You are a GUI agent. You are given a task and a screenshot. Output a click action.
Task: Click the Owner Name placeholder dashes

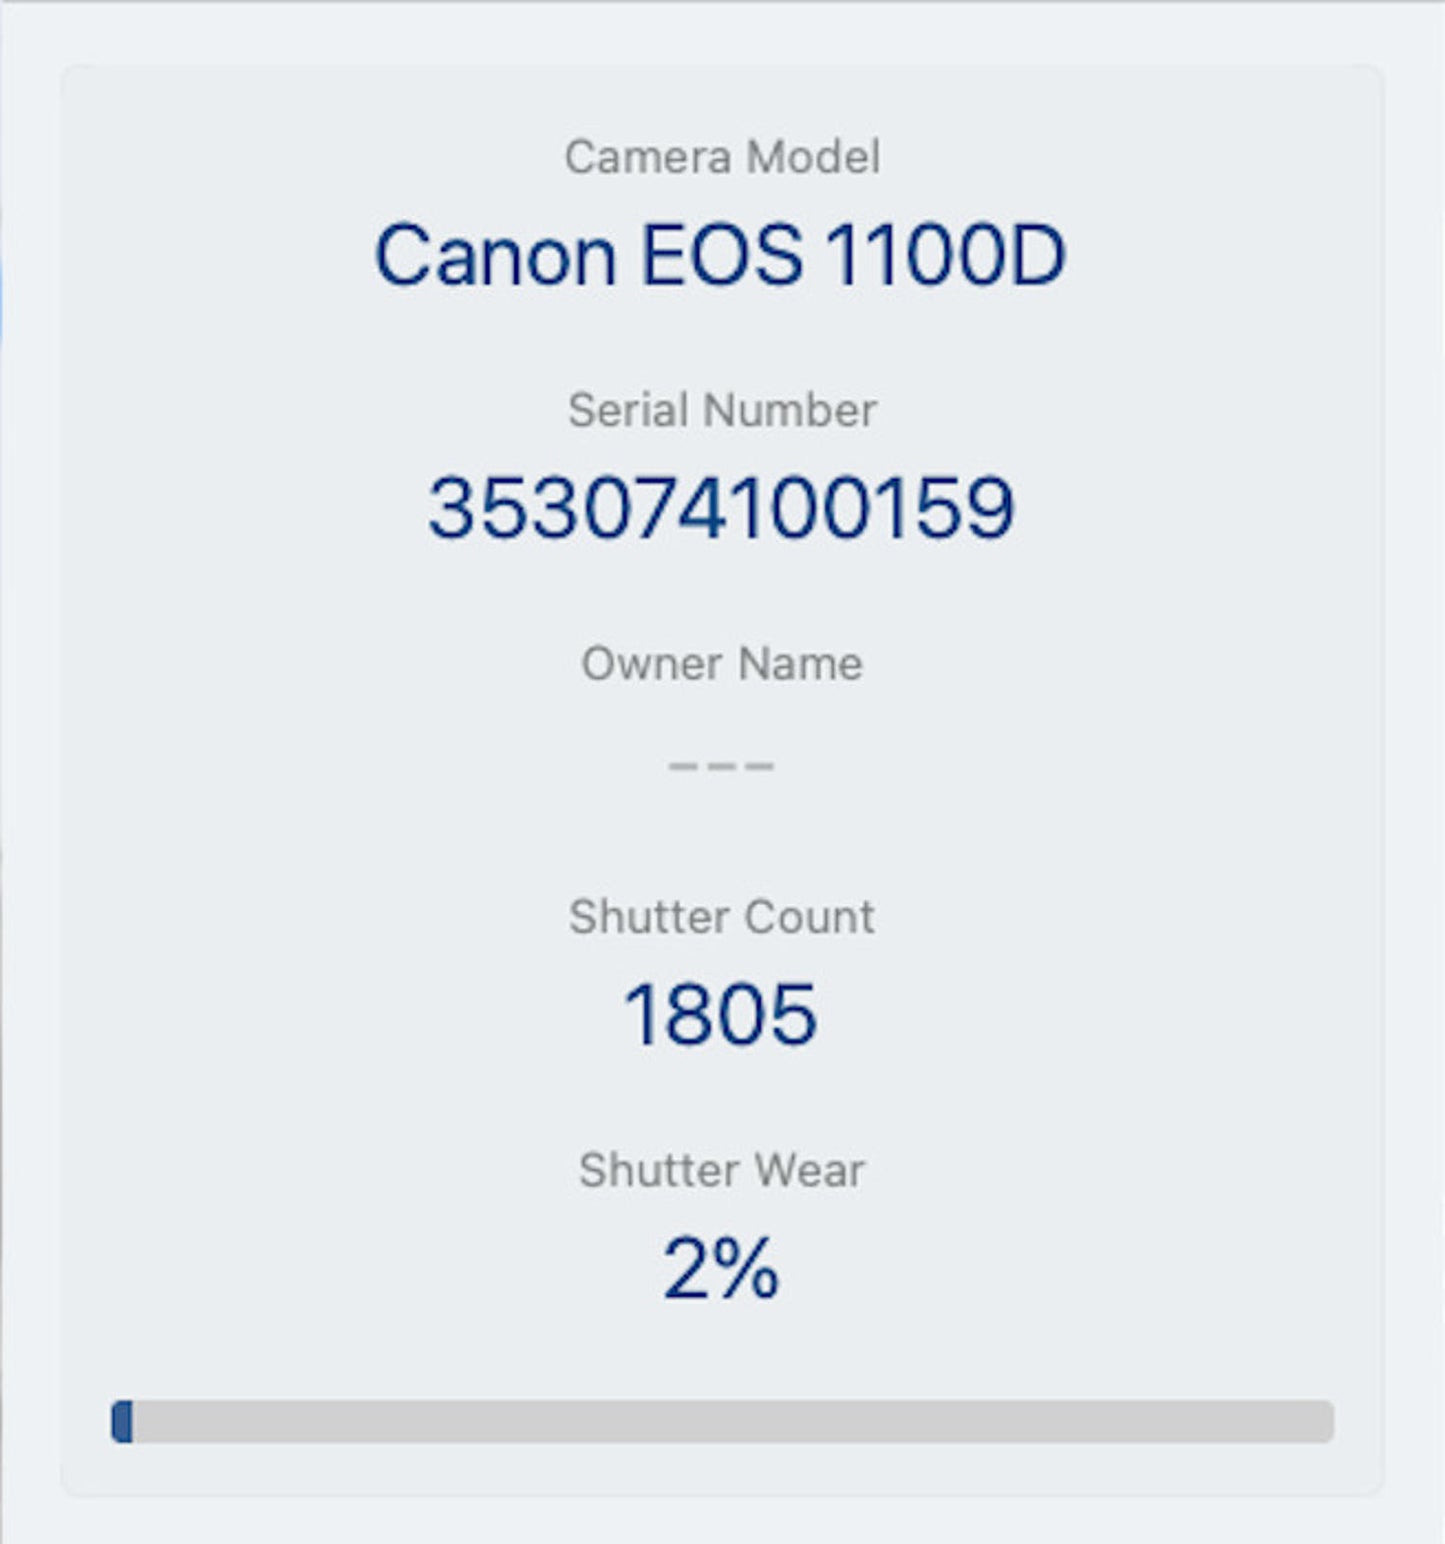click(x=722, y=765)
